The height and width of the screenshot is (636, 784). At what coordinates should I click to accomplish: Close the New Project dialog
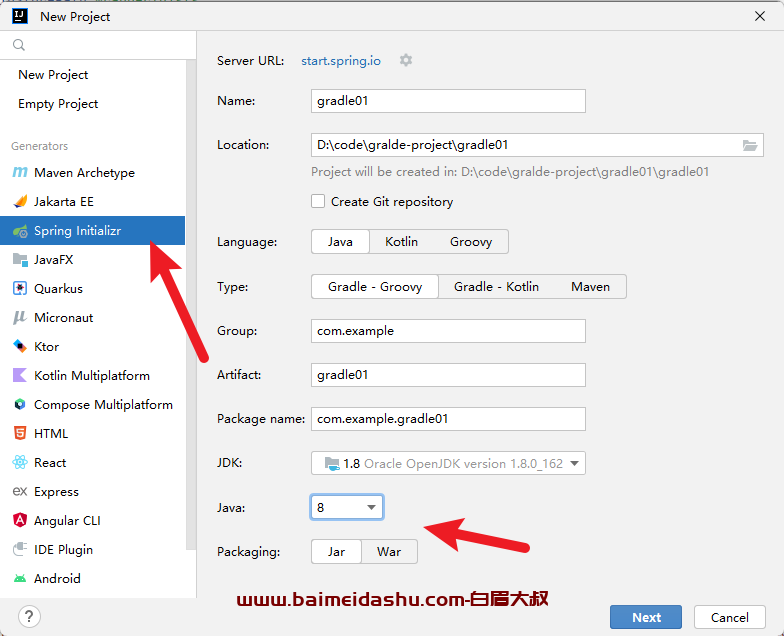760,16
